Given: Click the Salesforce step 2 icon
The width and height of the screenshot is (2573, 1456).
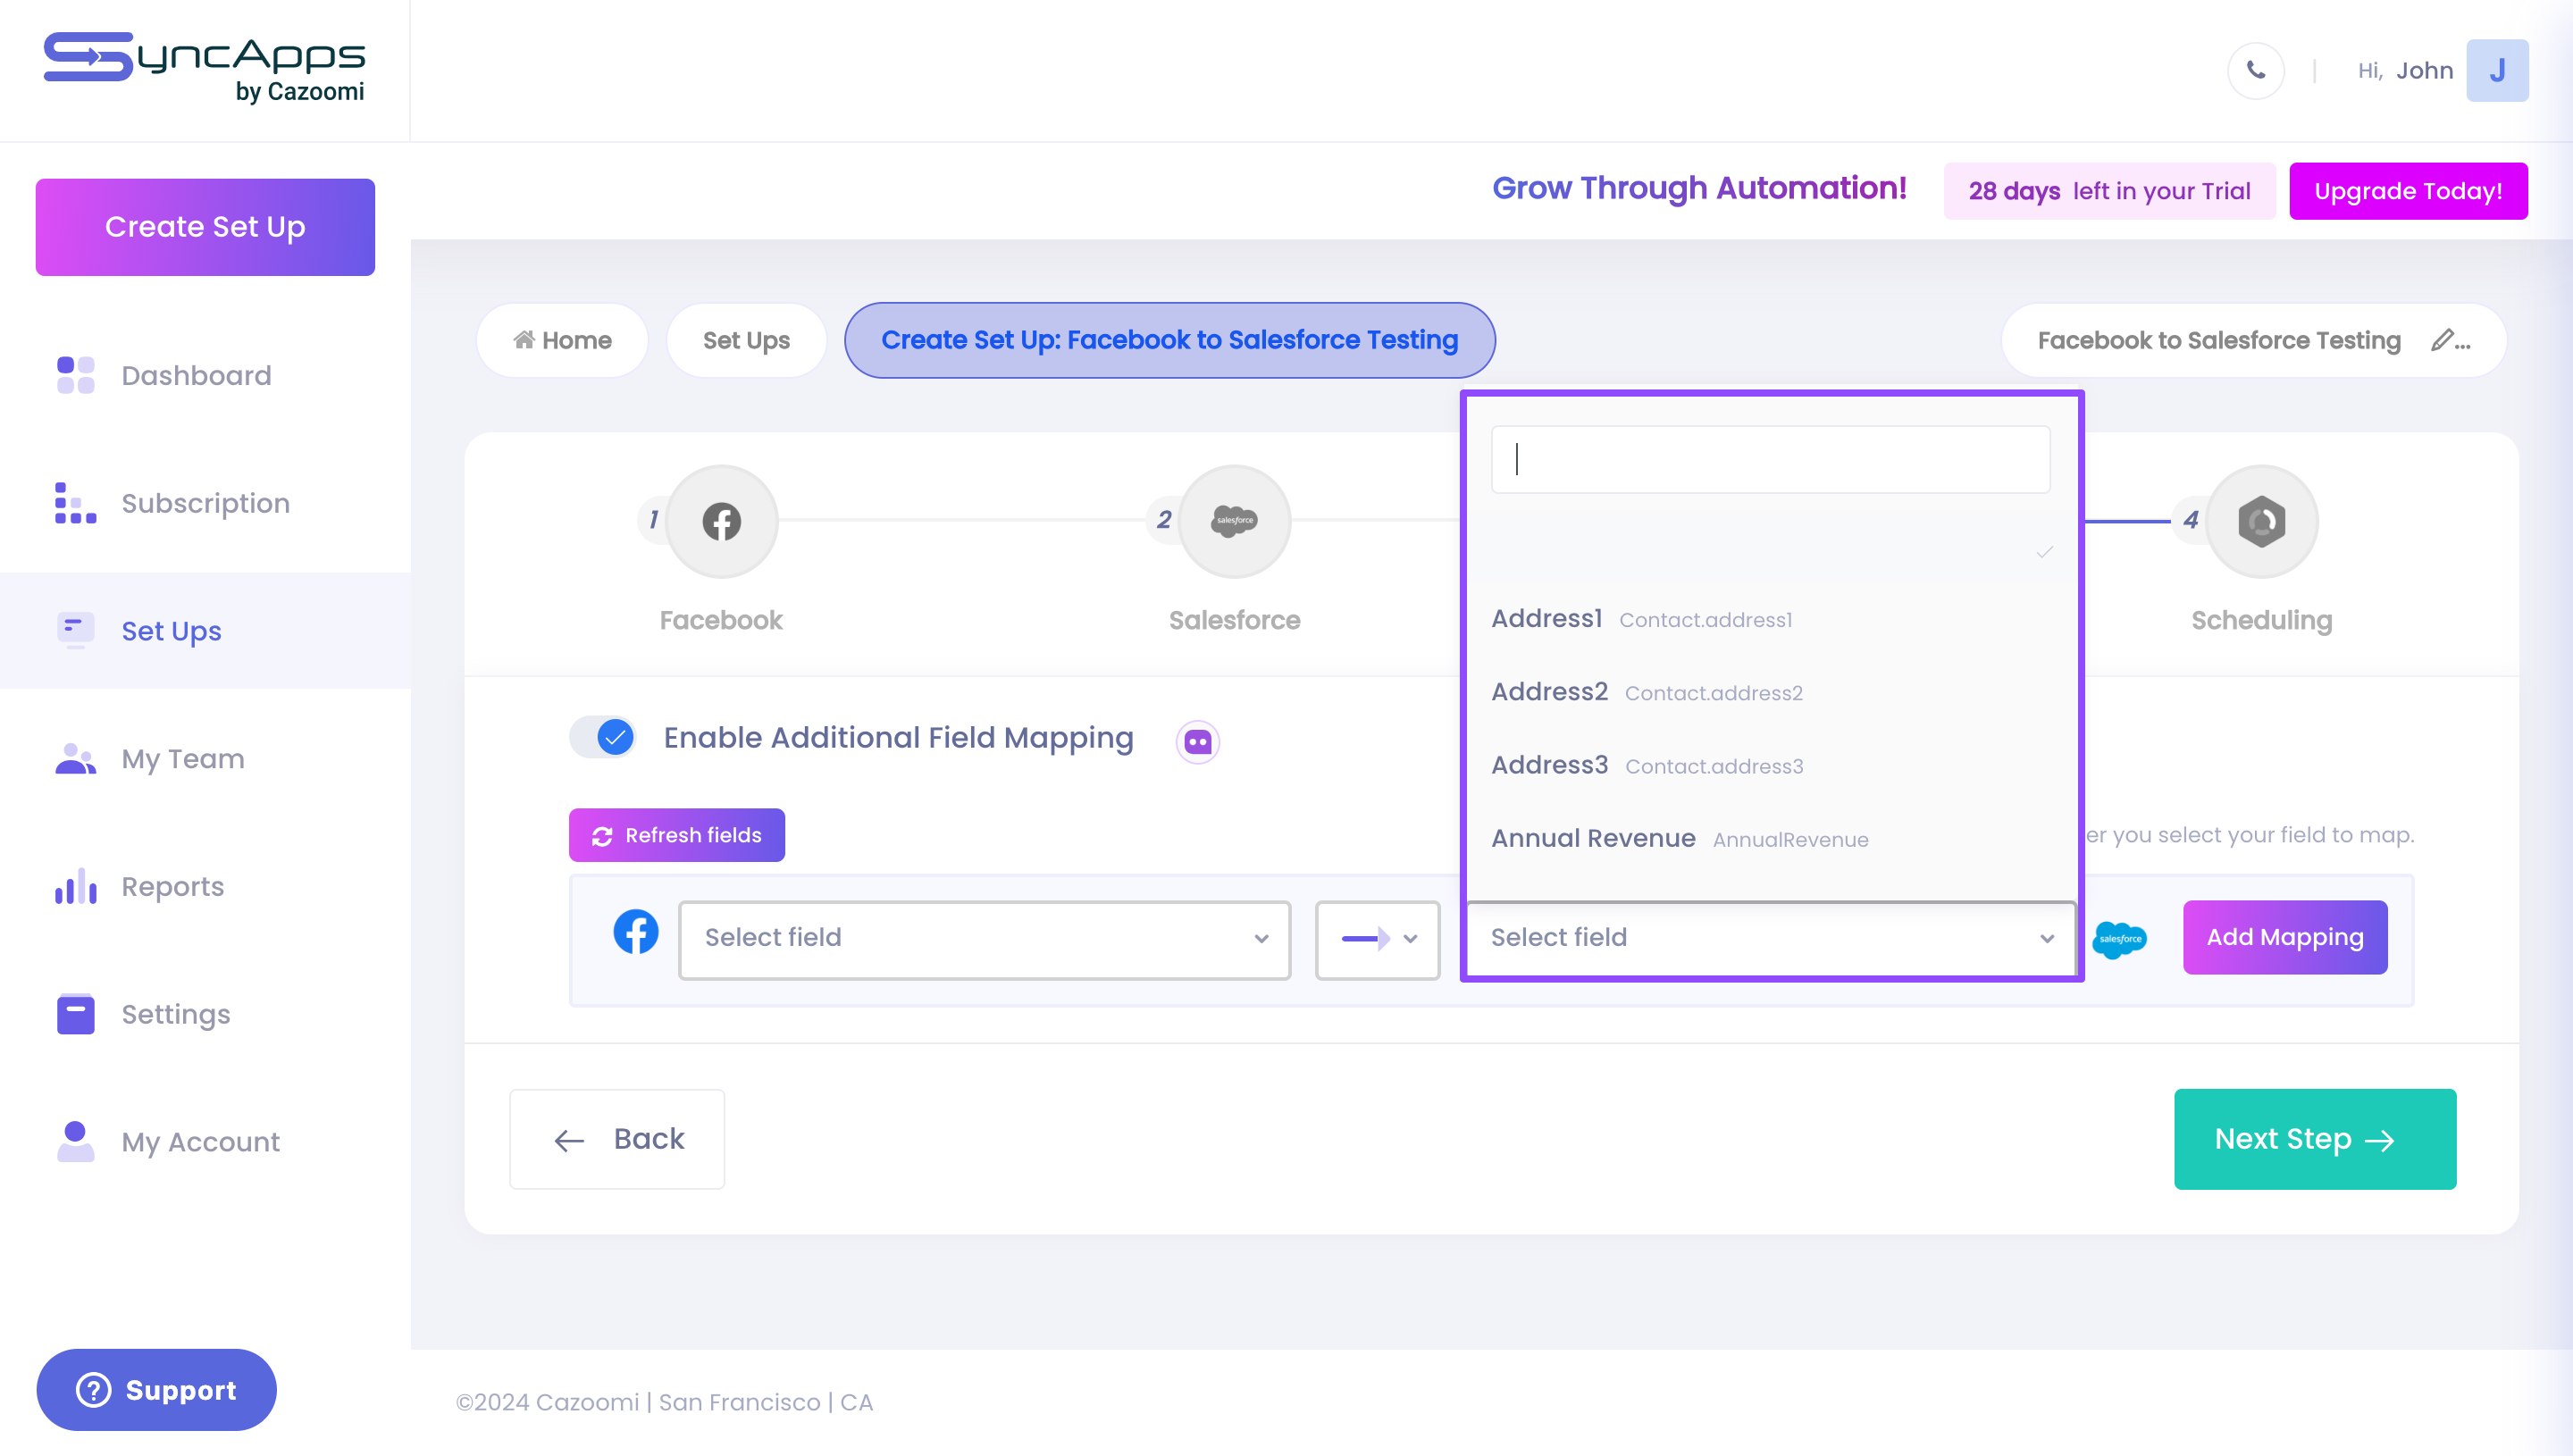Looking at the screenshot, I should (x=1234, y=521).
